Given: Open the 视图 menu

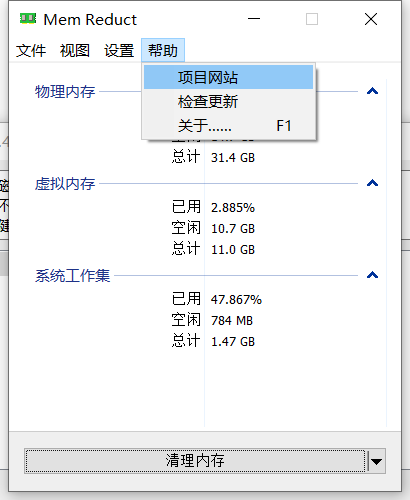Looking at the screenshot, I should click(75, 51).
